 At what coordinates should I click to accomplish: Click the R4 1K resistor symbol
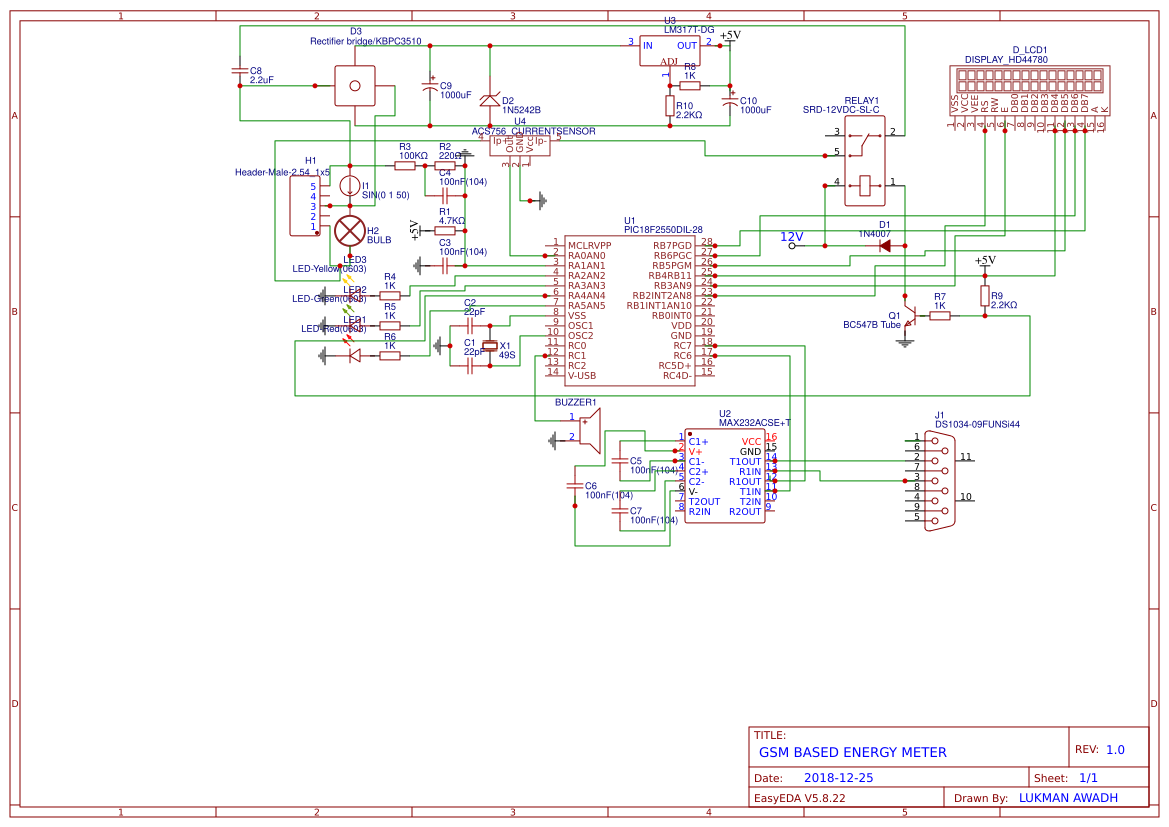[390, 295]
